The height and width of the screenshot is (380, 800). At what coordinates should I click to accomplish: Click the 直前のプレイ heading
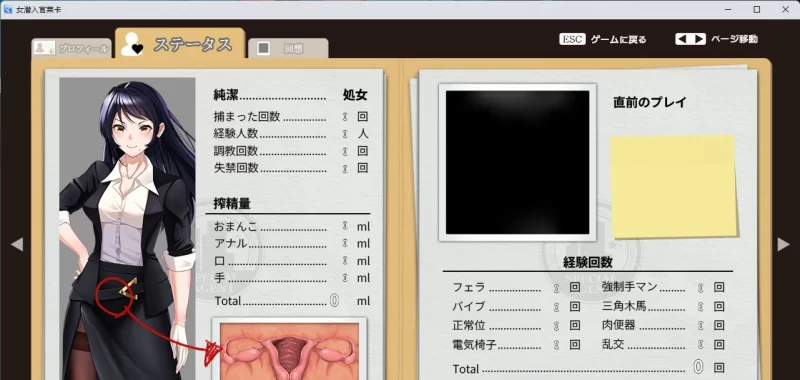[649, 102]
